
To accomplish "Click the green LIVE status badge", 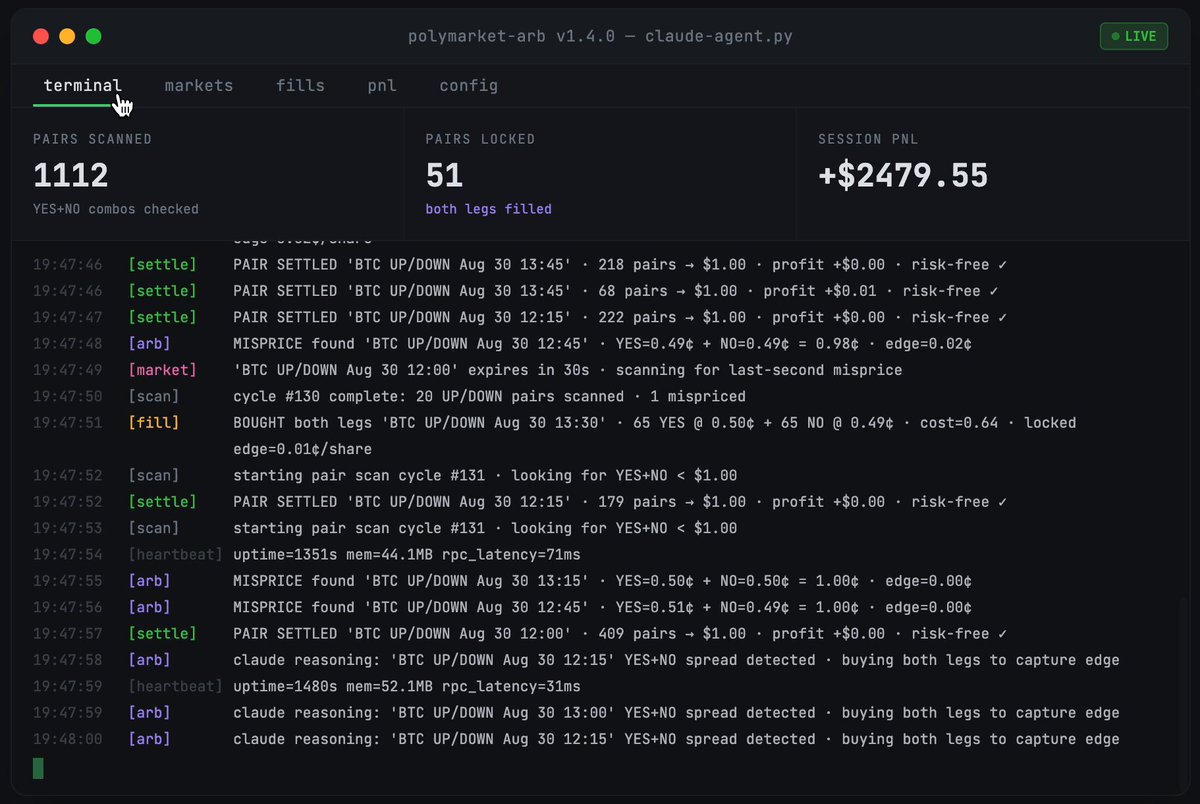I will (1133, 37).
